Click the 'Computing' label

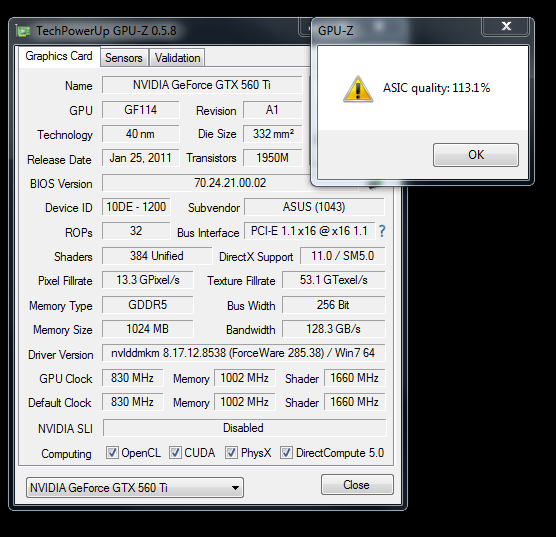point(66,454)
